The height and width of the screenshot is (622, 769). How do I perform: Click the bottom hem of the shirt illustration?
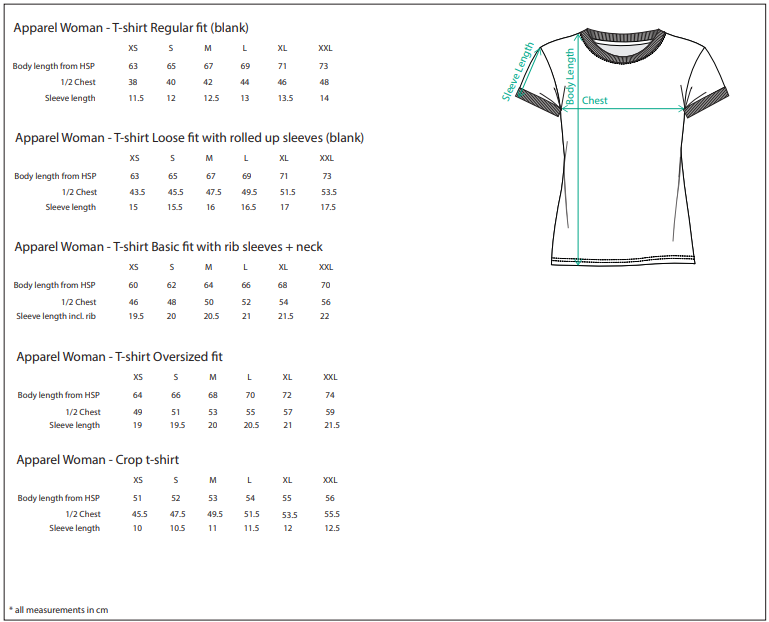pyautogui.click(x=623, y=260)
